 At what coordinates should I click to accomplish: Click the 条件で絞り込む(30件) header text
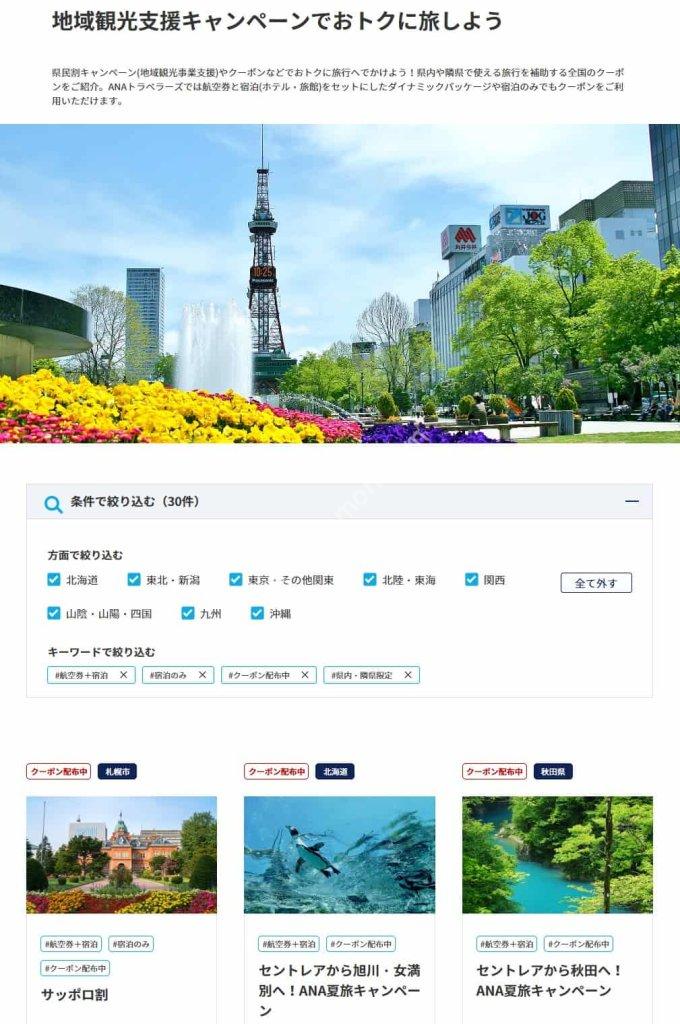(x=135, y=502)
